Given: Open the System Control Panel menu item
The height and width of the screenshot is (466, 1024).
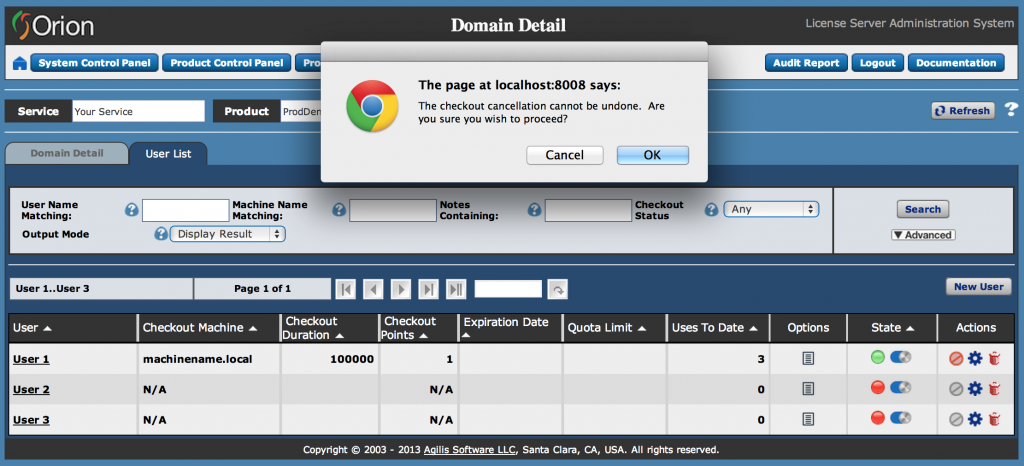Looking at the screenshot, I should 94,63.
